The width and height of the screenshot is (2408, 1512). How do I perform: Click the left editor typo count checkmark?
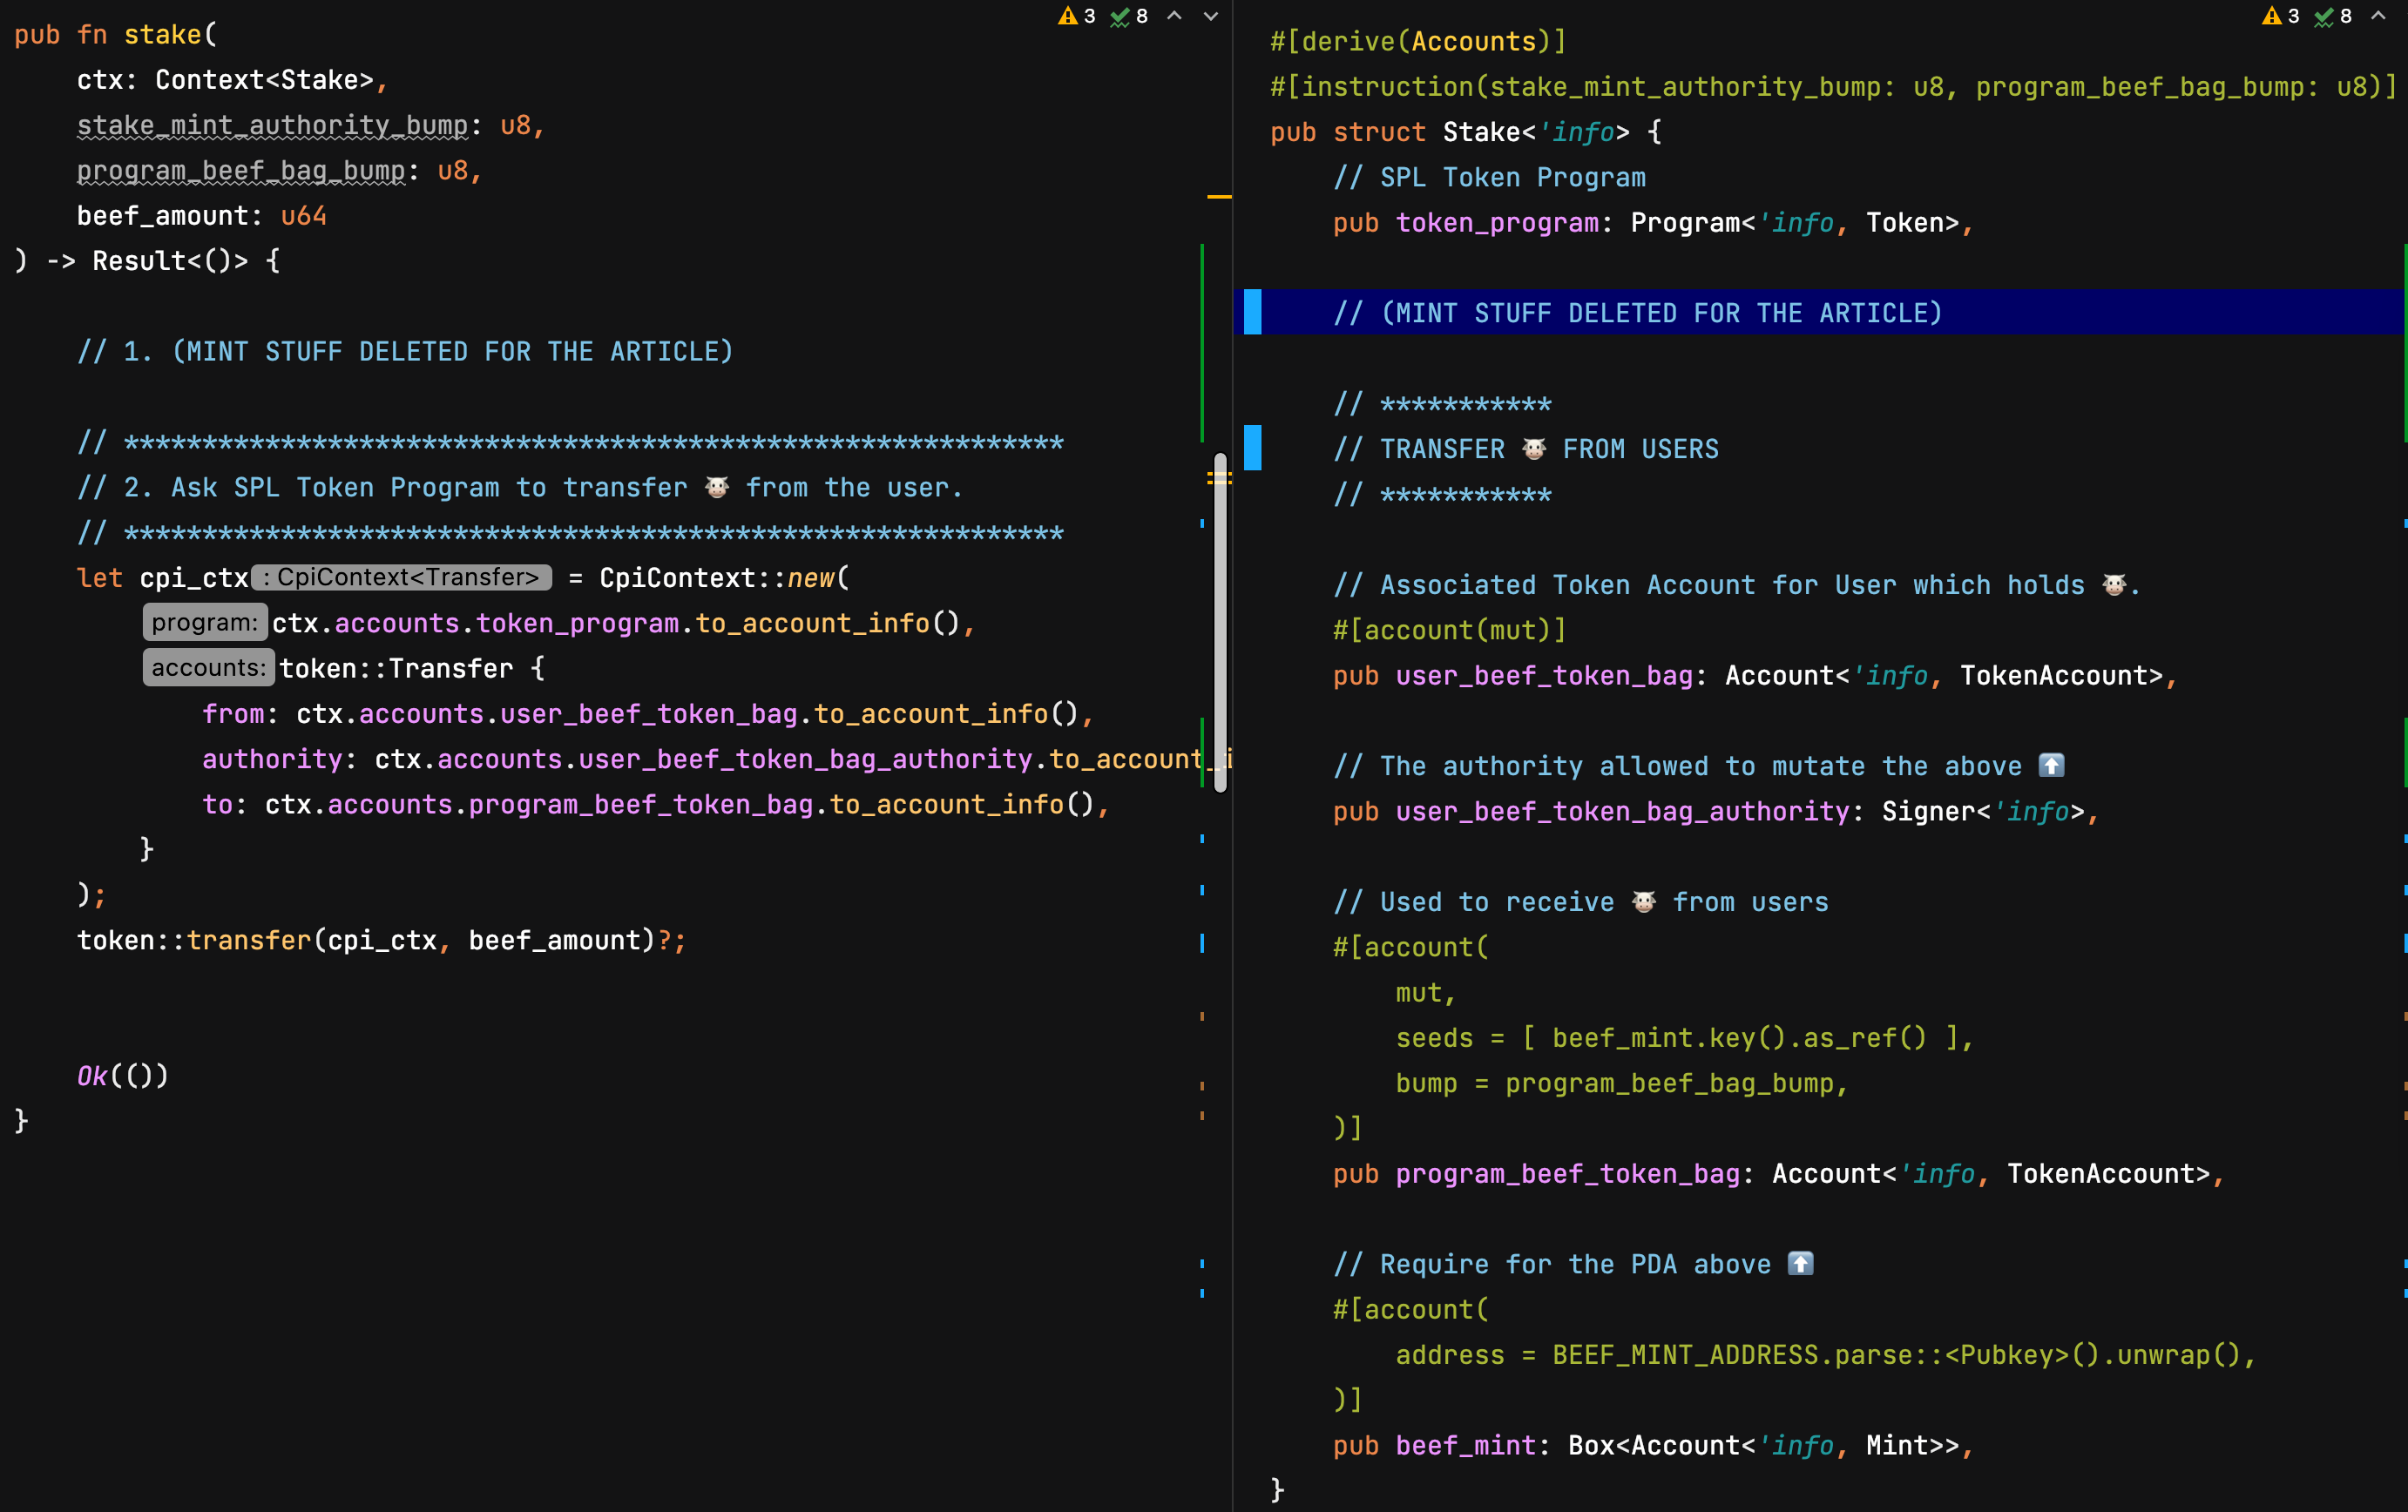(x=1120, y=16)
